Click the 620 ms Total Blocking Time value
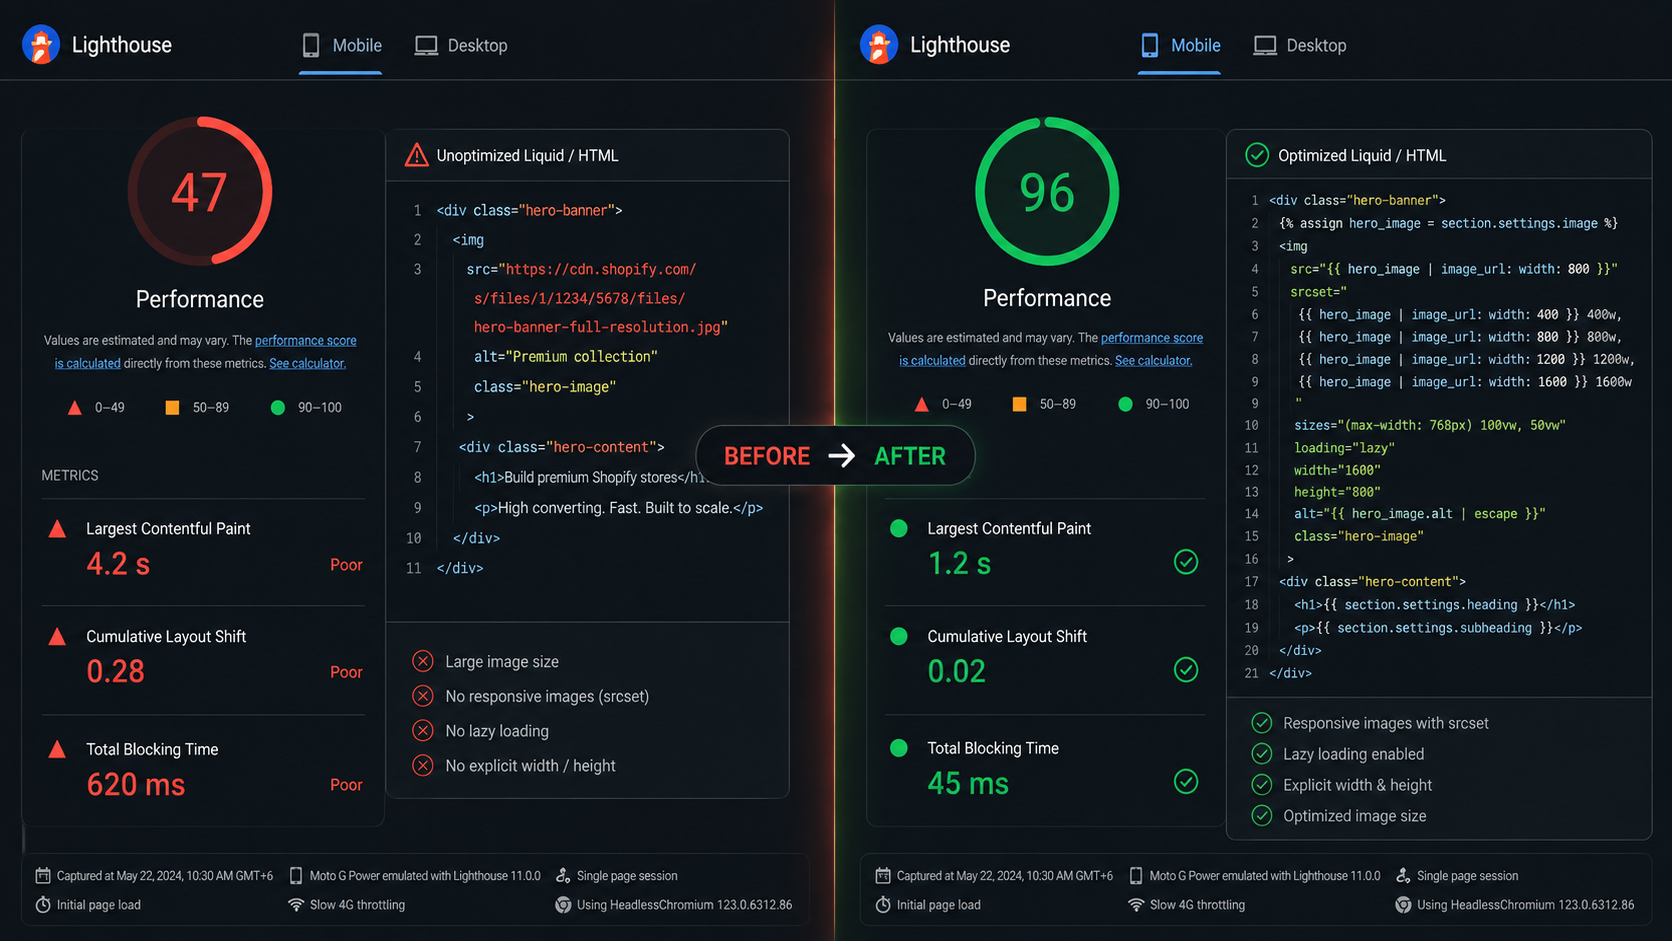1672x941 pixels. [x=136, y=785]
